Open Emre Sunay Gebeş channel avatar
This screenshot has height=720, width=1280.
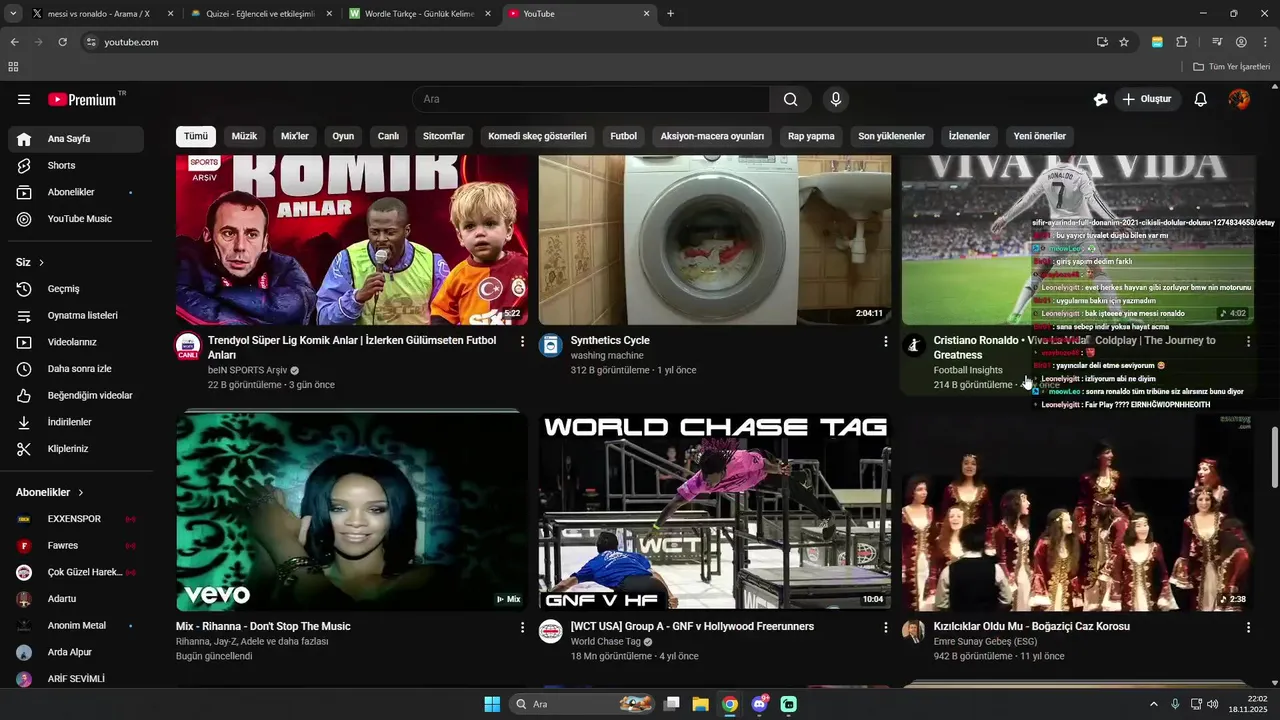coord(914,632)
